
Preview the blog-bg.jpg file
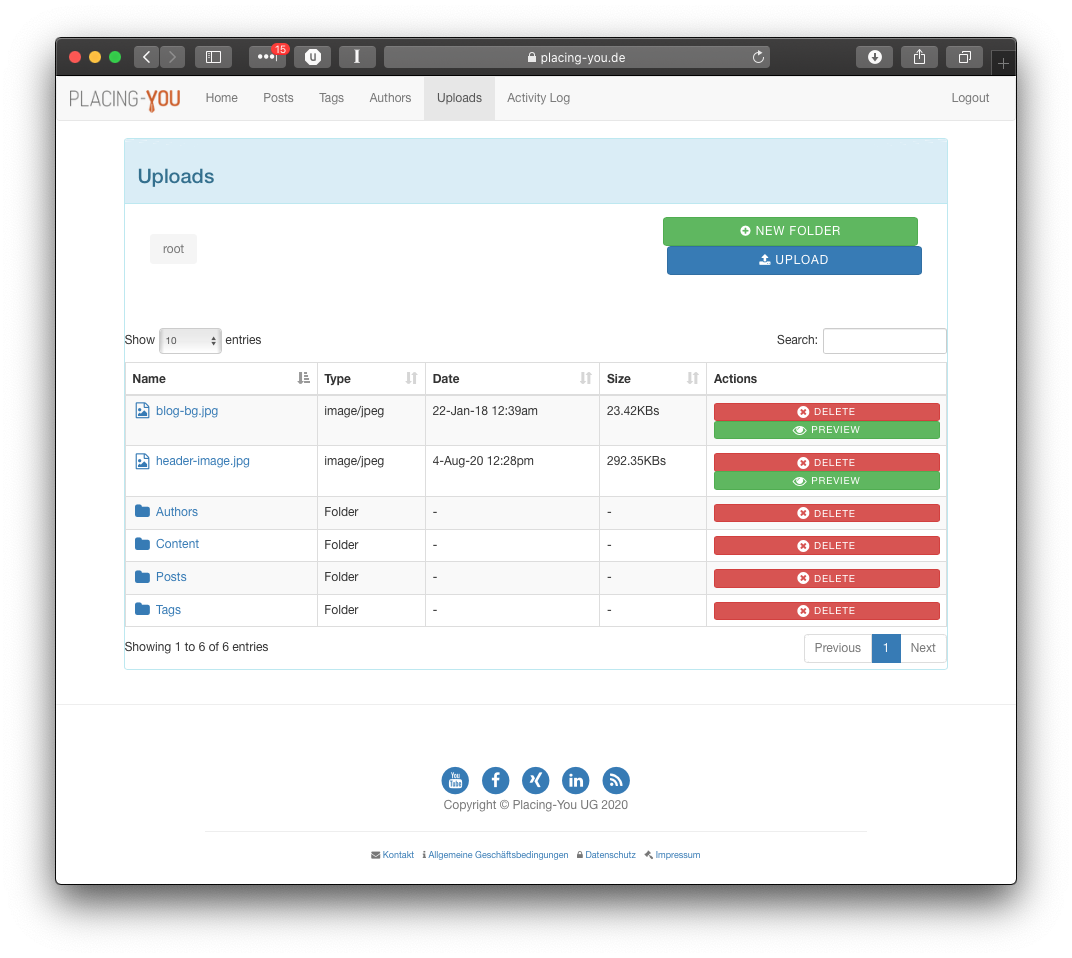coord(826,430)
